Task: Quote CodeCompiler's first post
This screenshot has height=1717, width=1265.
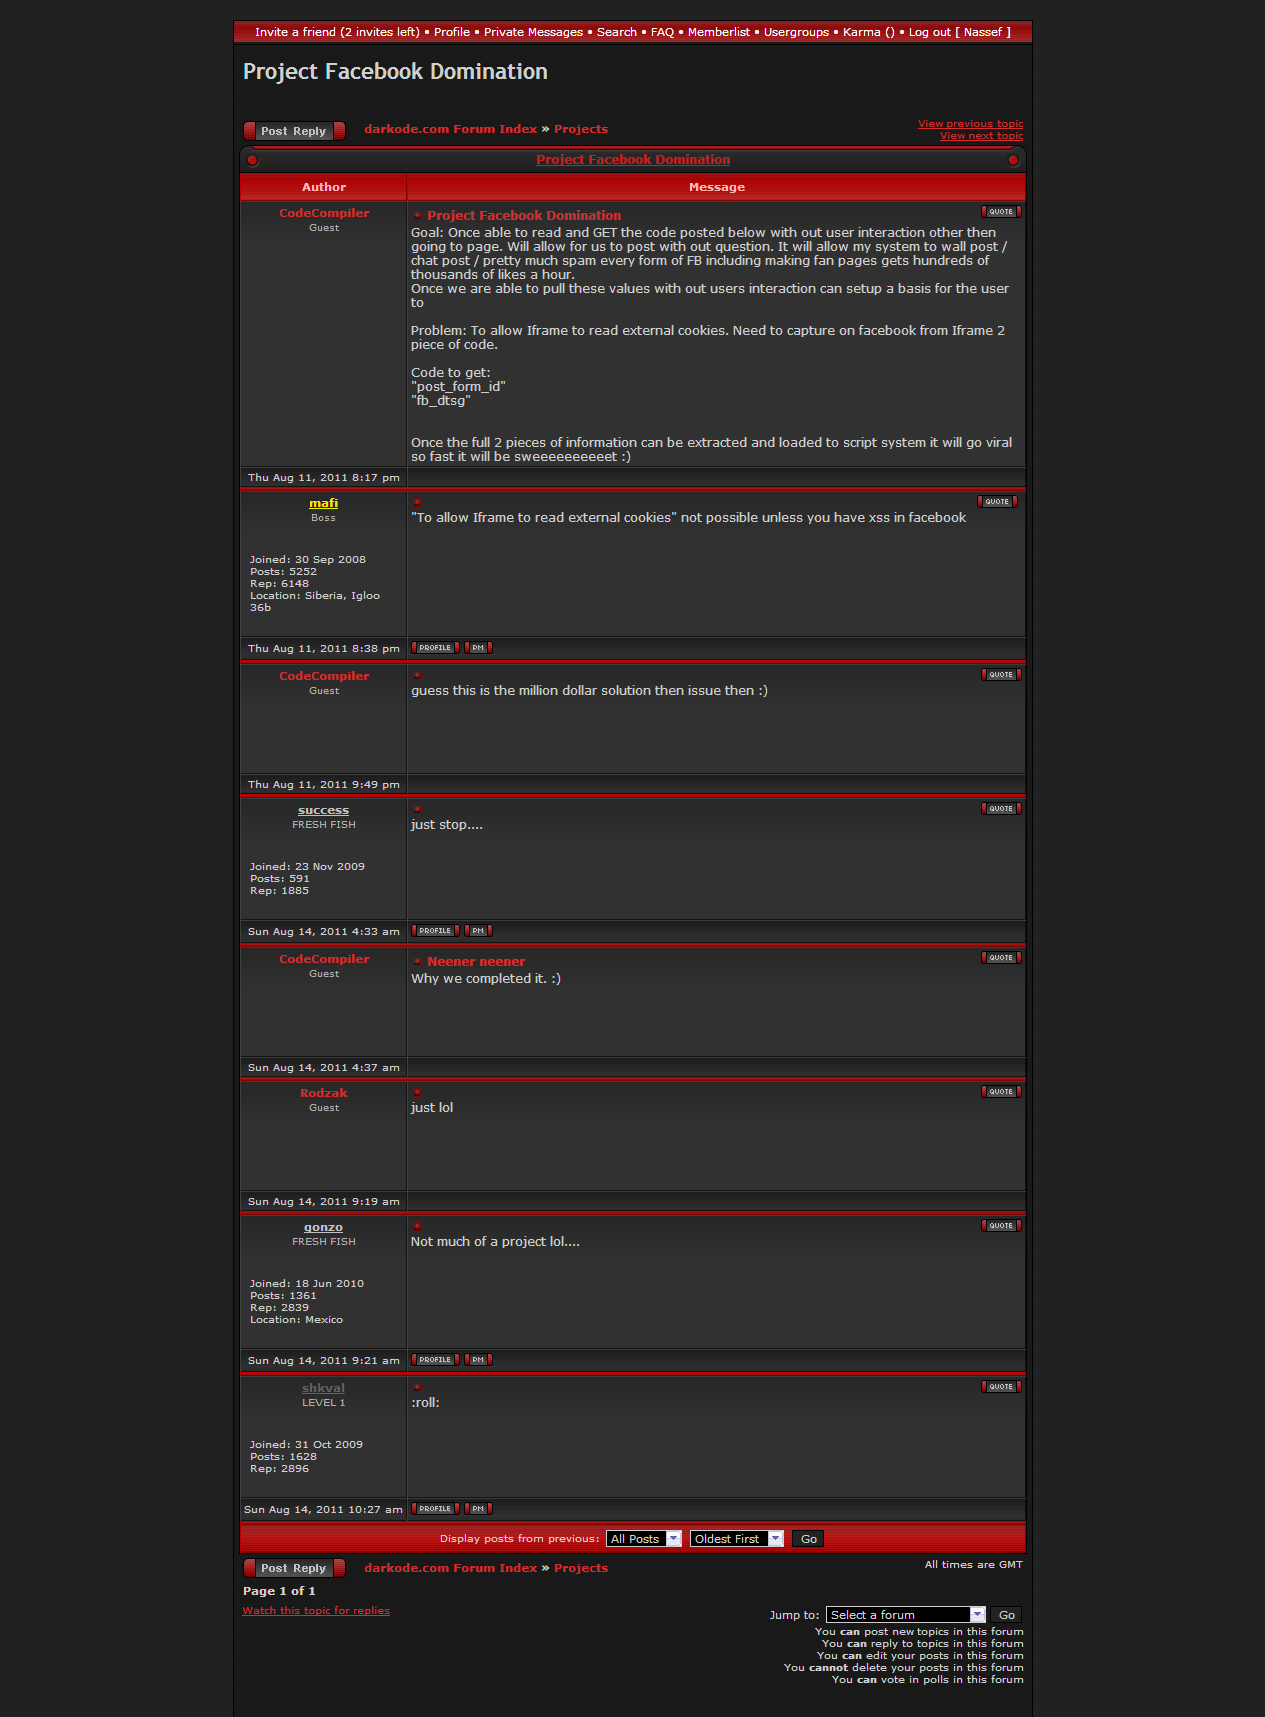Action: [1001, 212]
